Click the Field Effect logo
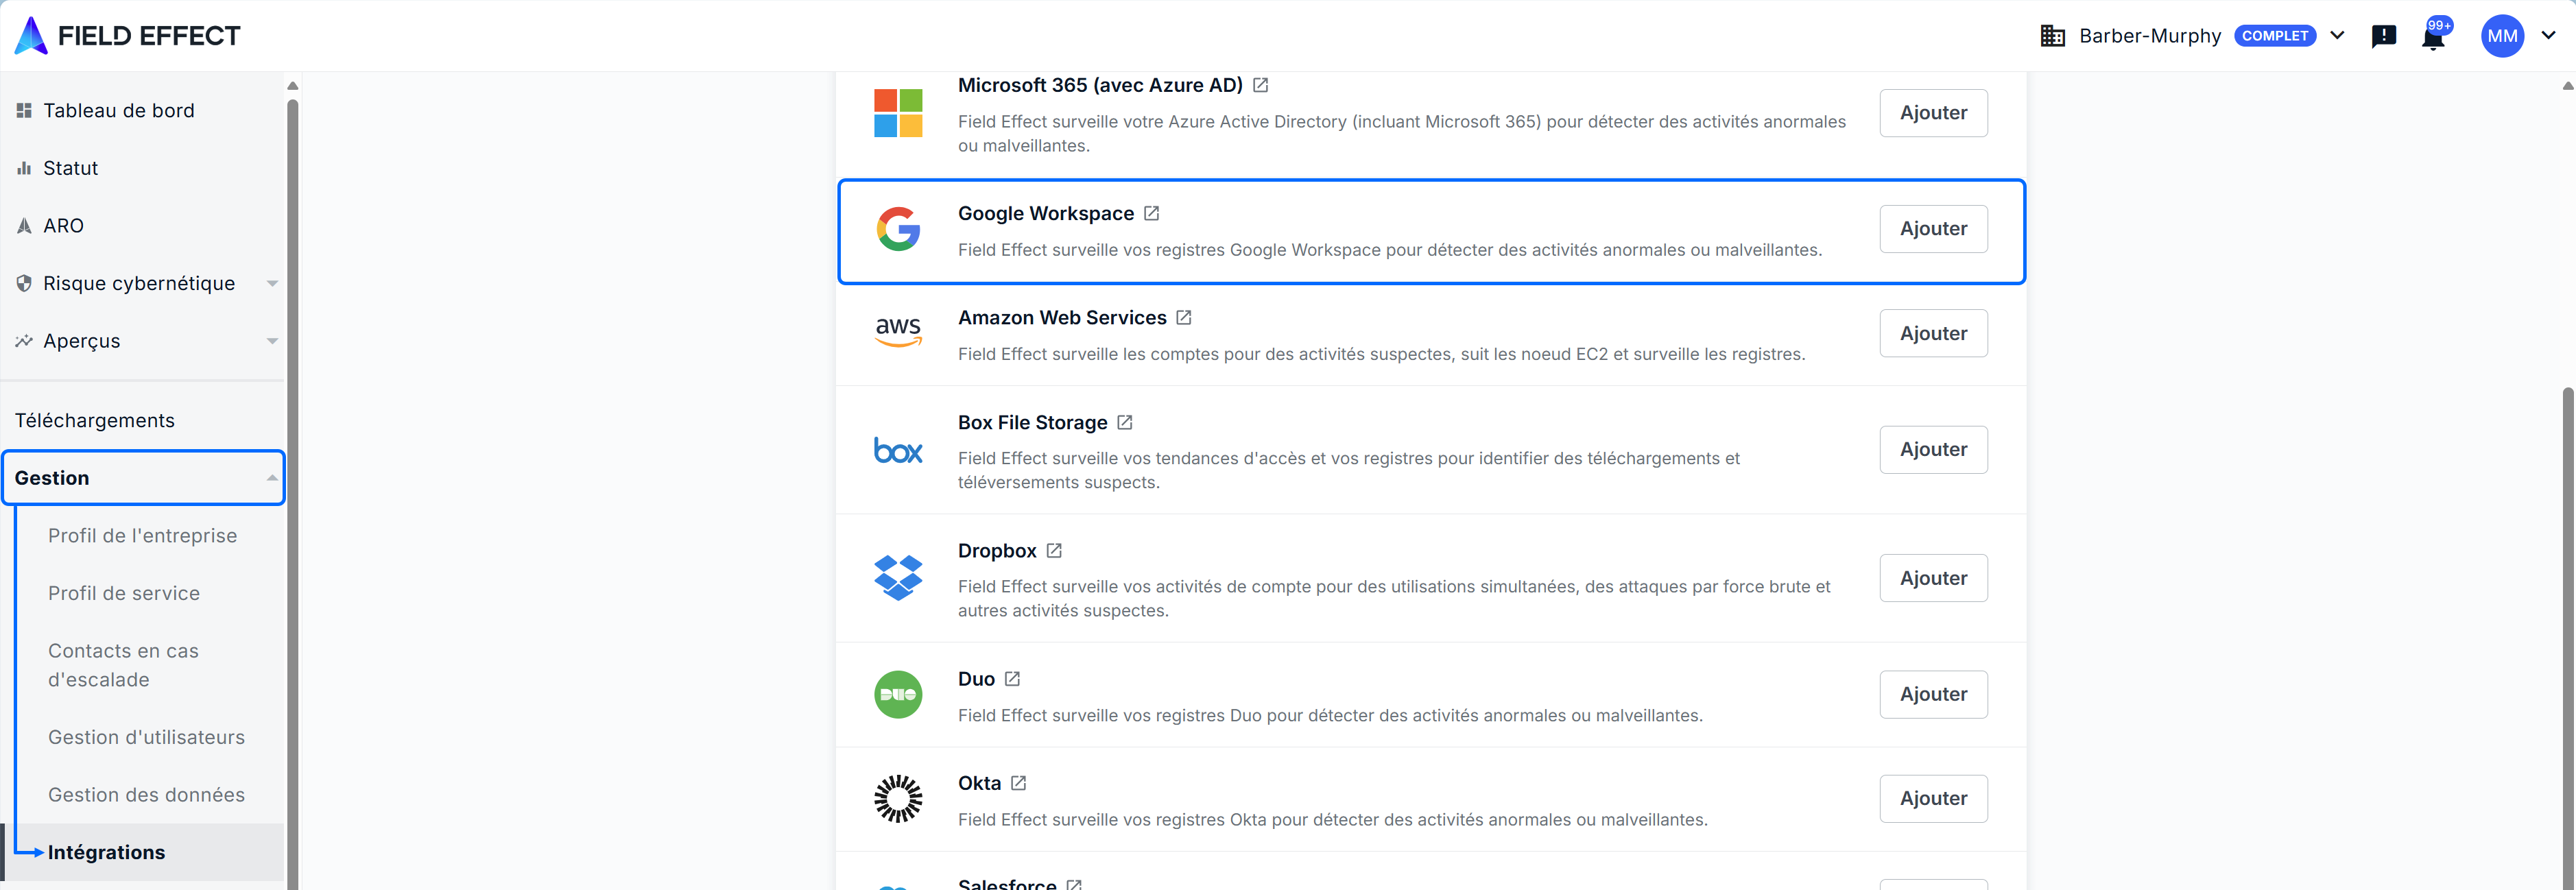The width and height of the screenshot is (2576, 890). point(128,36)
